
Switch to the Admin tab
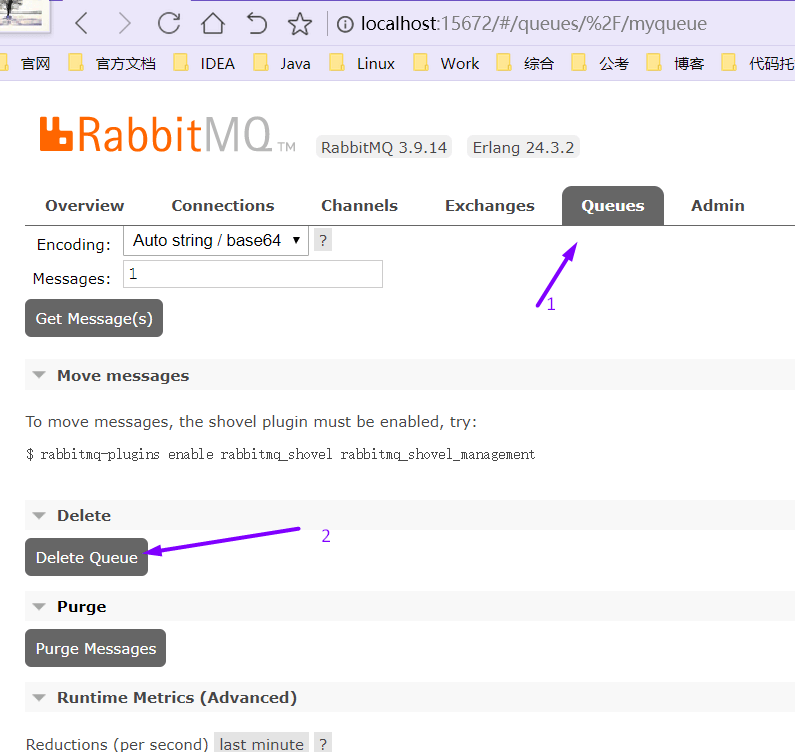(x=718, y=205)
